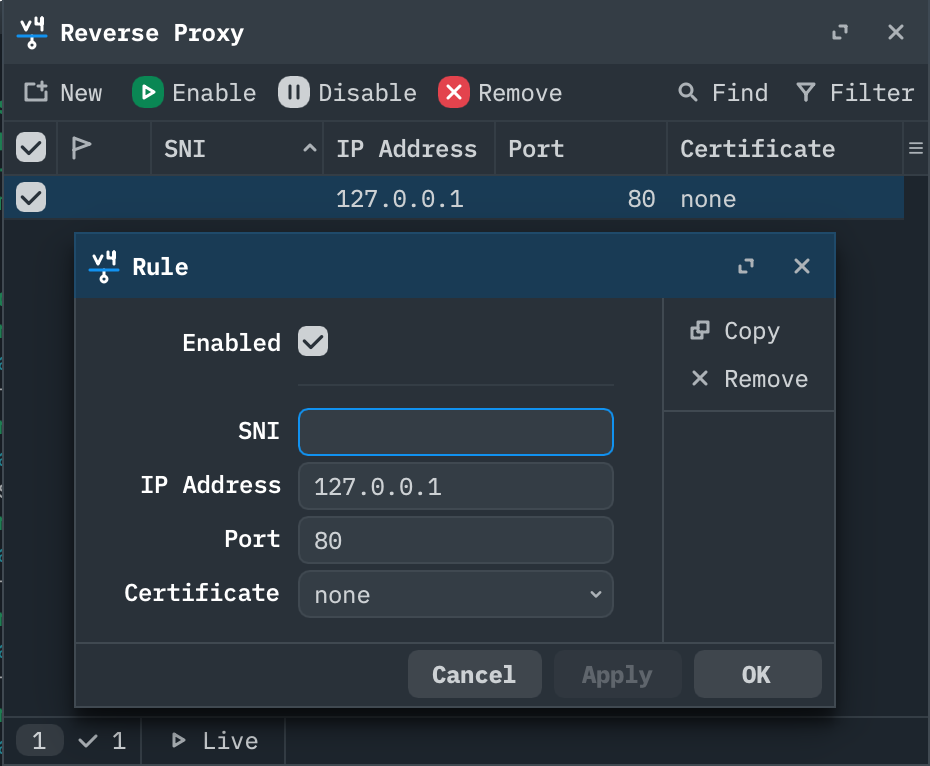Image resolution: width=930 pixels, height=766 pixels.
Task: Click the New rule icon
Action: click(x=36, y=92)
